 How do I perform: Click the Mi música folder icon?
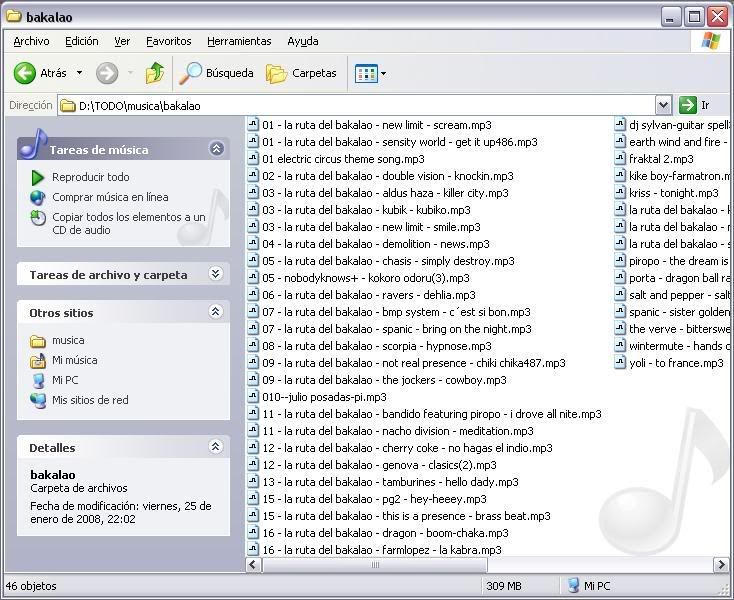click(37, 361)
